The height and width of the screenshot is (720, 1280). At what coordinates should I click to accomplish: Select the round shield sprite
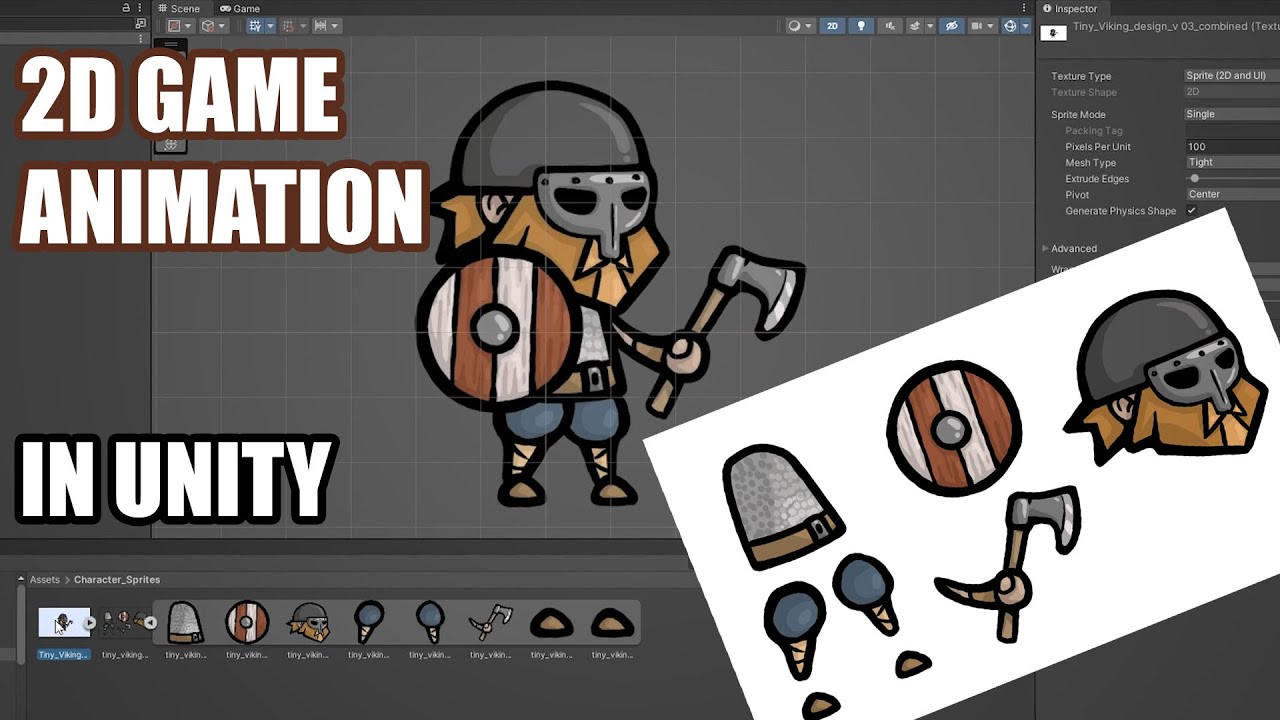click(x=247, y=622)
